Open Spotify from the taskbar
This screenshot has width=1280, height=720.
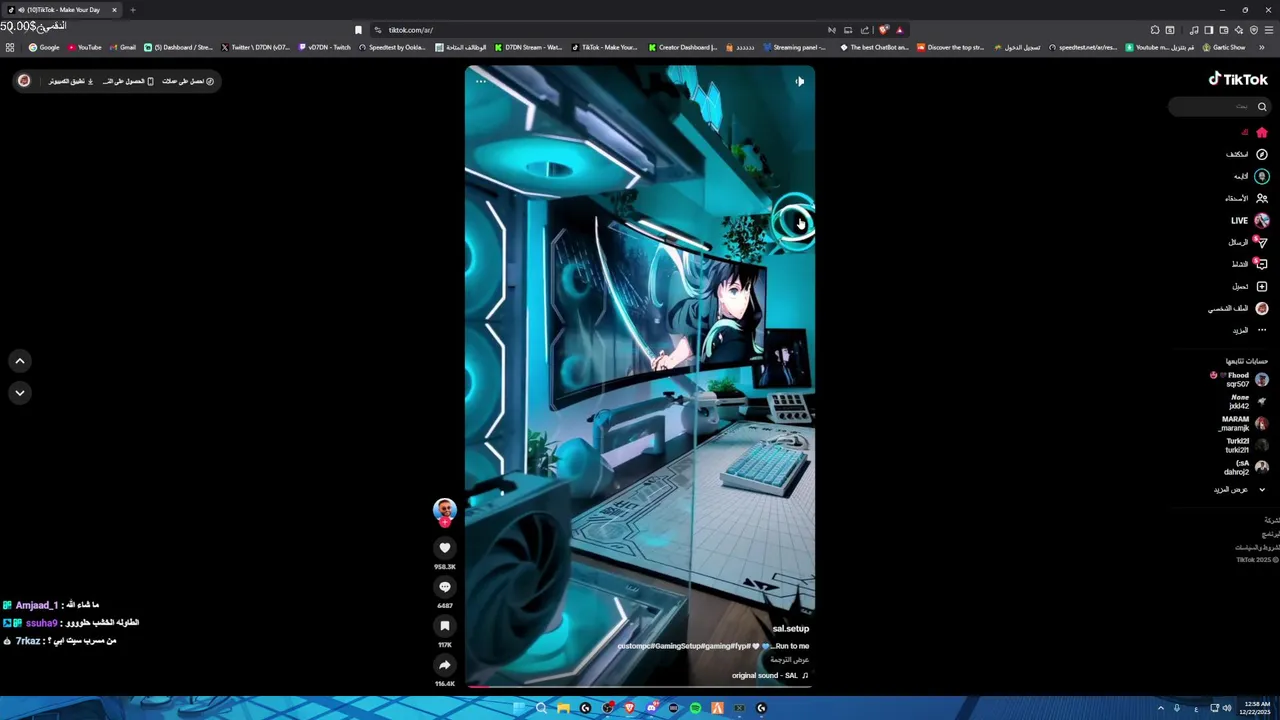point(695,708)
